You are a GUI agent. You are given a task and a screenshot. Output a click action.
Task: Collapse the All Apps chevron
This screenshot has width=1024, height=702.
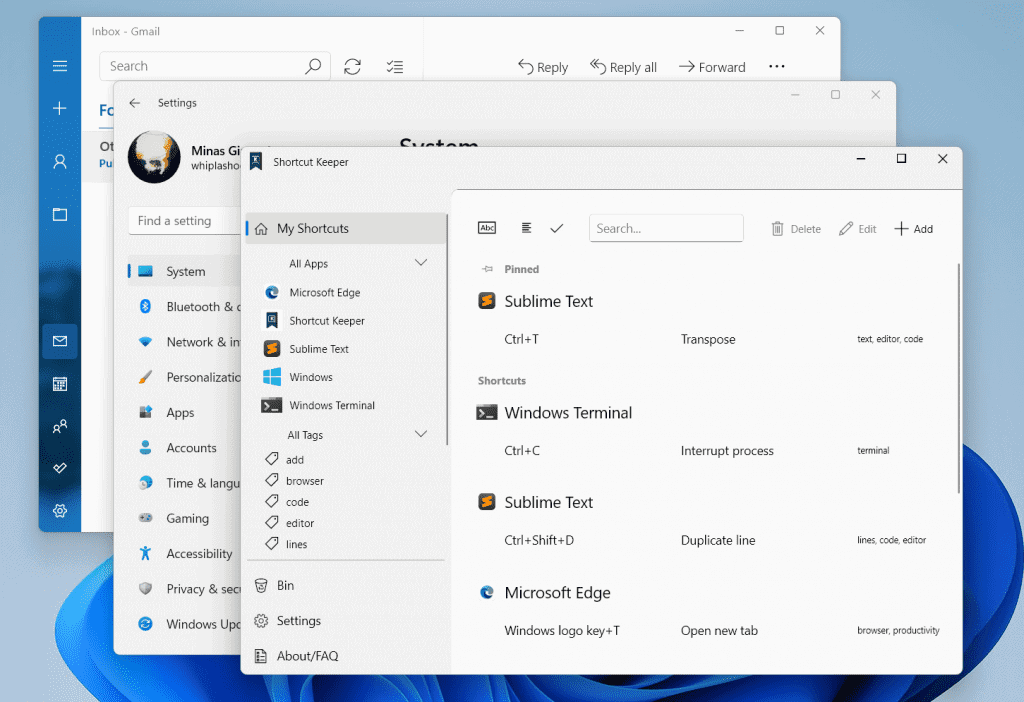click(x=421, y=263)
